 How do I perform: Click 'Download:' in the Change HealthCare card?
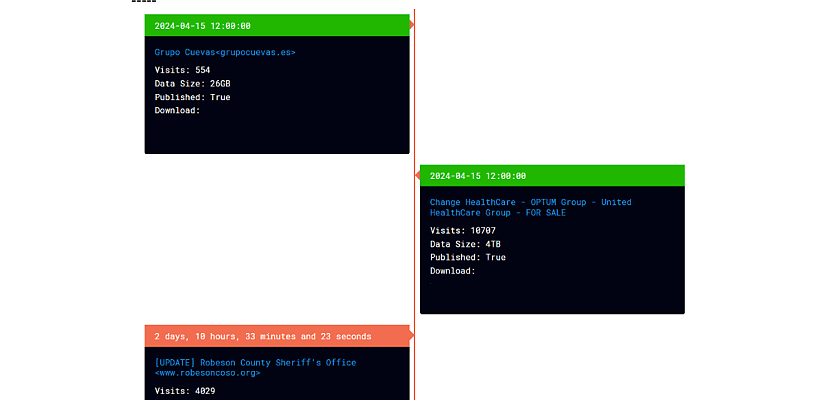coord(453,271)
